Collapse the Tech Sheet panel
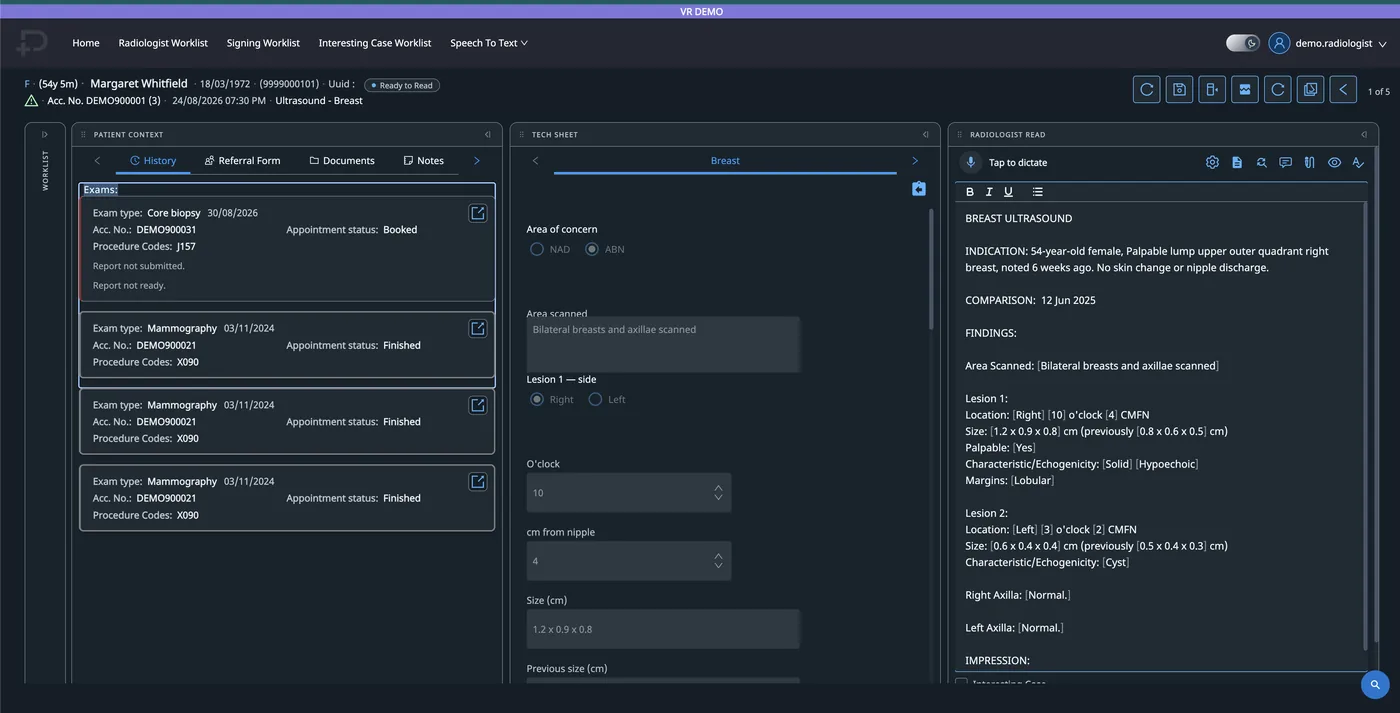This screenshot has width=1400, height=713. click(x=925, y=134)
